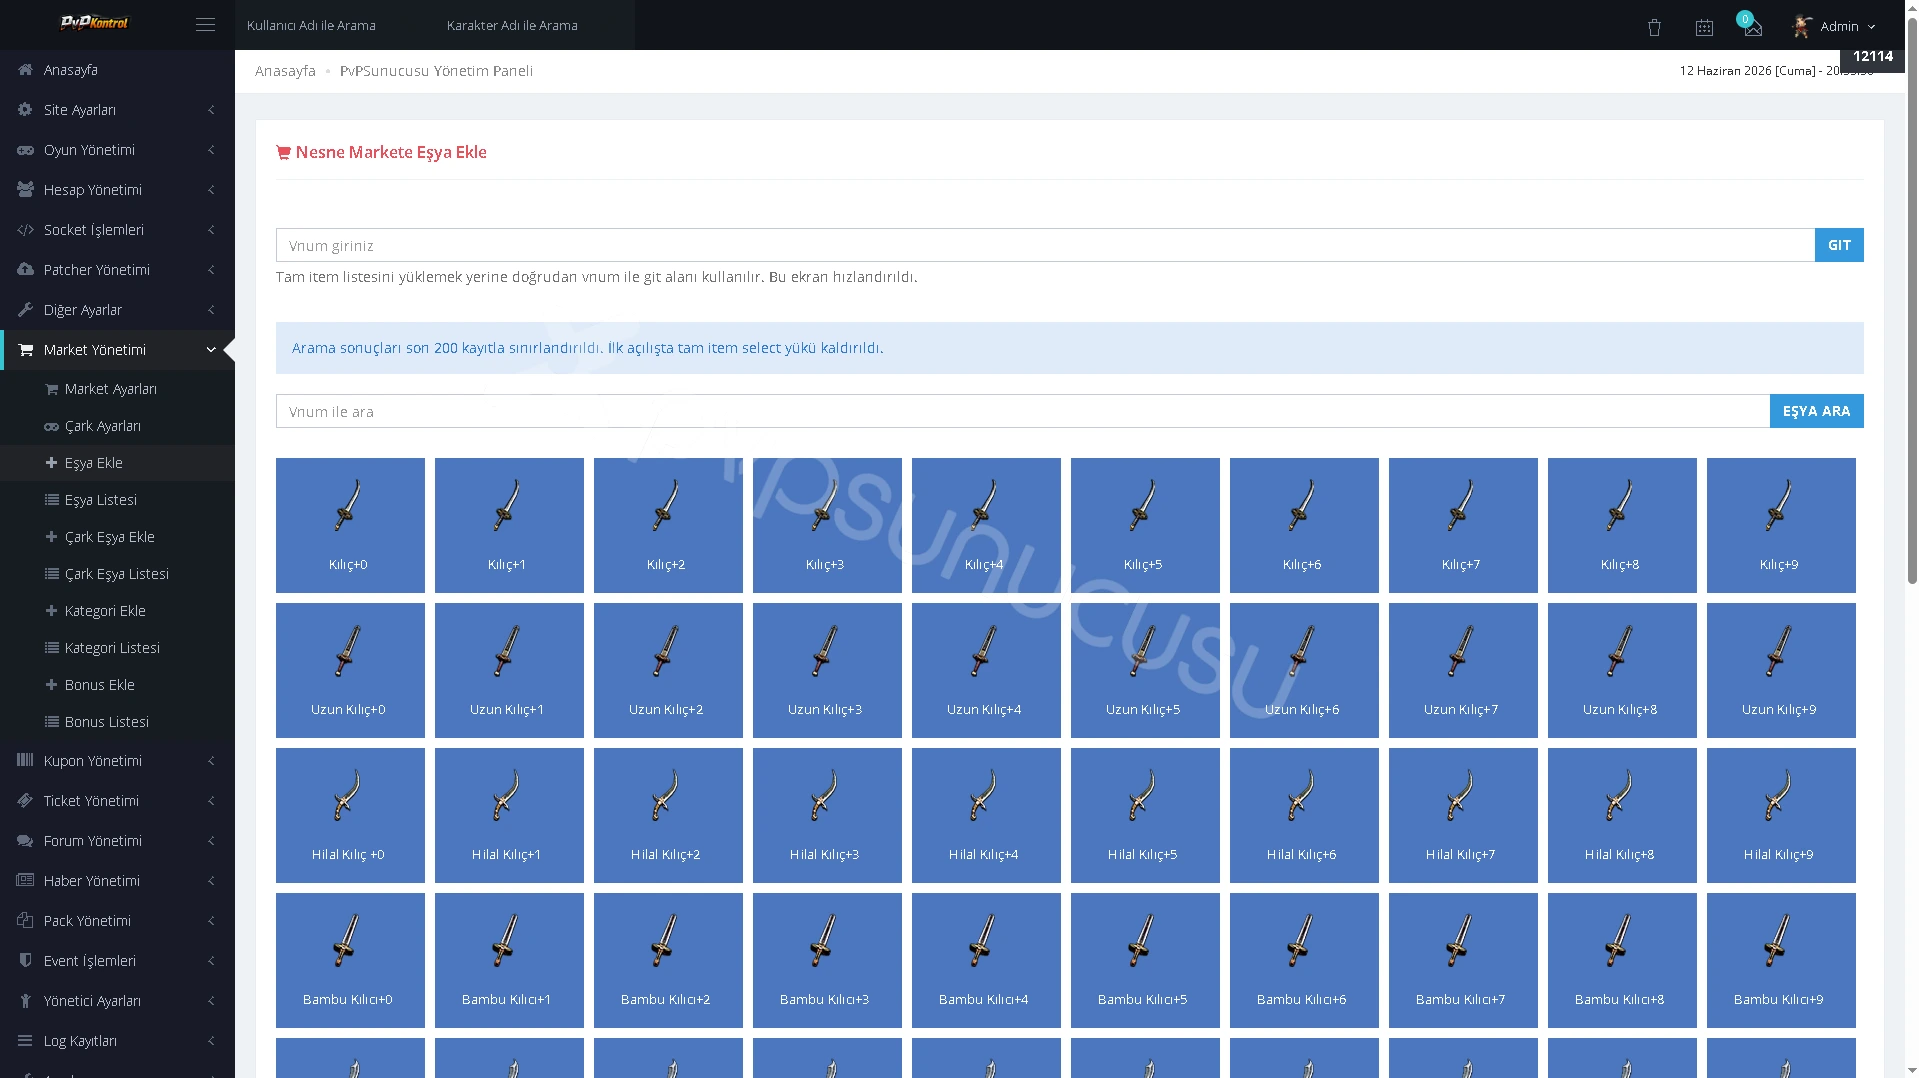
Task: Open the messages envelope icon
Action: point(1753,28)
